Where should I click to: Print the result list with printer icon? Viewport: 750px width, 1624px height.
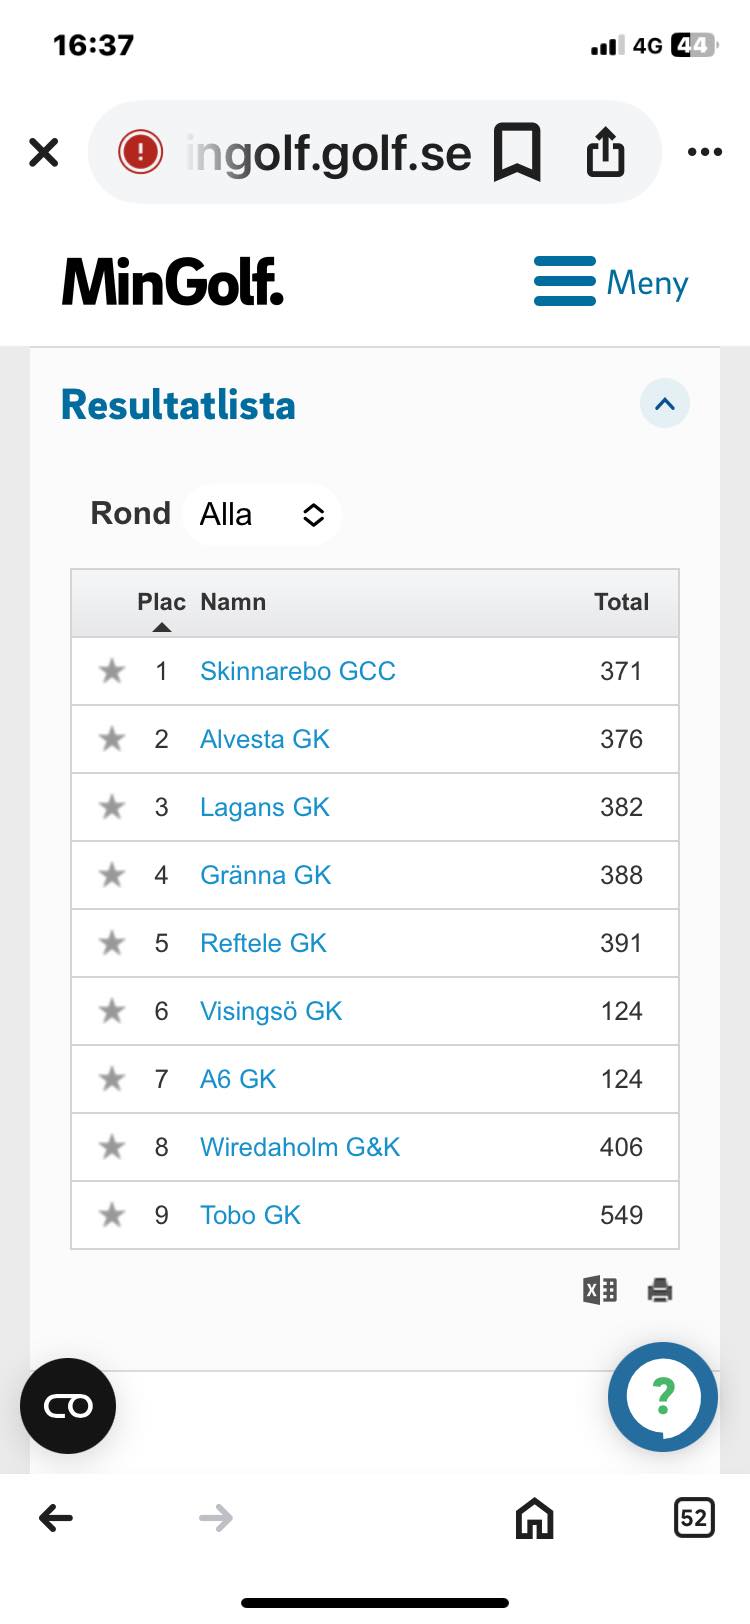(660, 1290)
